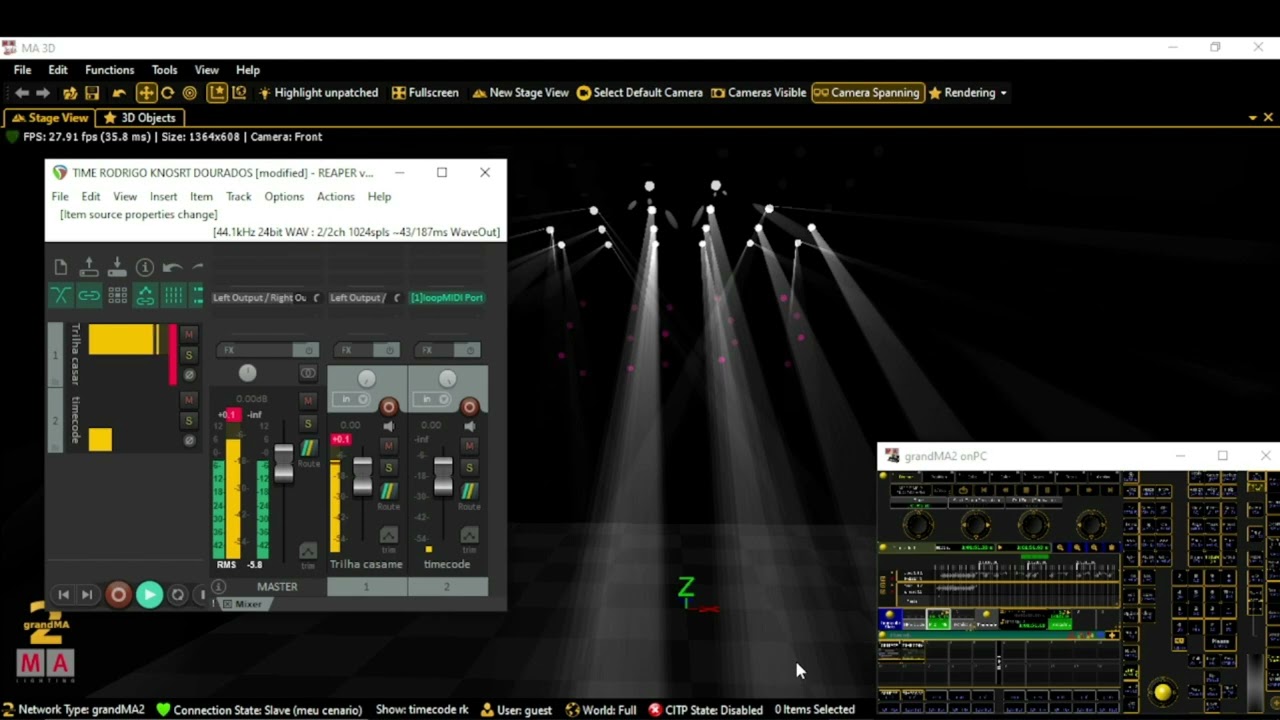Solo the MASTER mixer channel
Image resolution: width=1280 pixels, height=720 pixels.
[x=308, y=424]
